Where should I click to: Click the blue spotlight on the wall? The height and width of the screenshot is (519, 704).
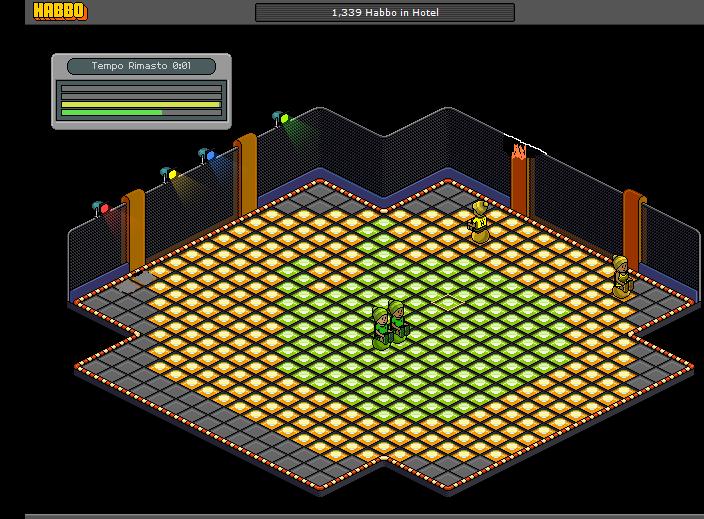point(207,155)
